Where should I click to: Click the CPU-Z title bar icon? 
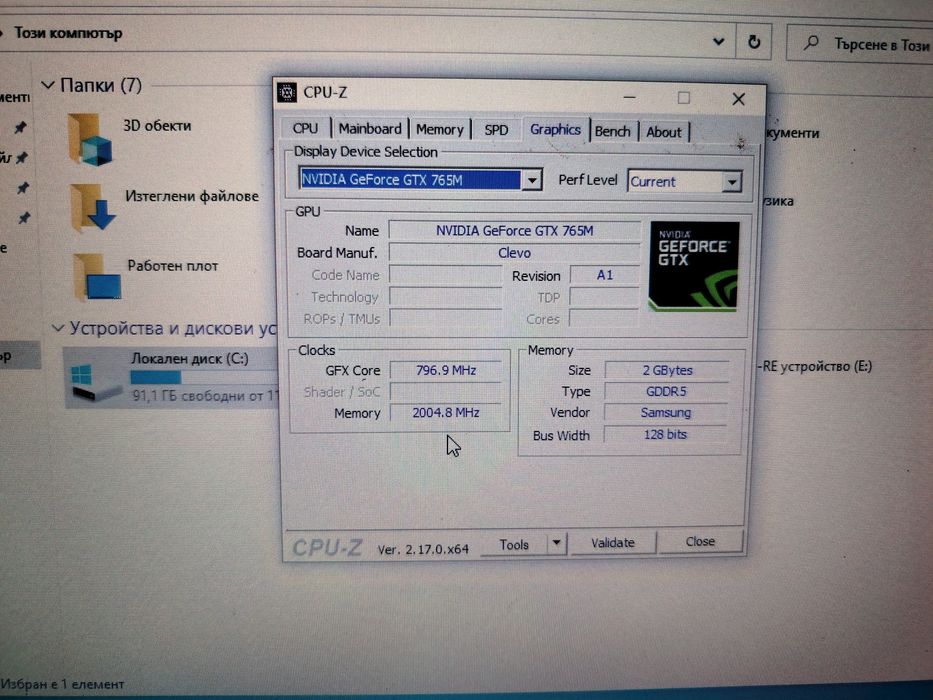click(287, 92)
